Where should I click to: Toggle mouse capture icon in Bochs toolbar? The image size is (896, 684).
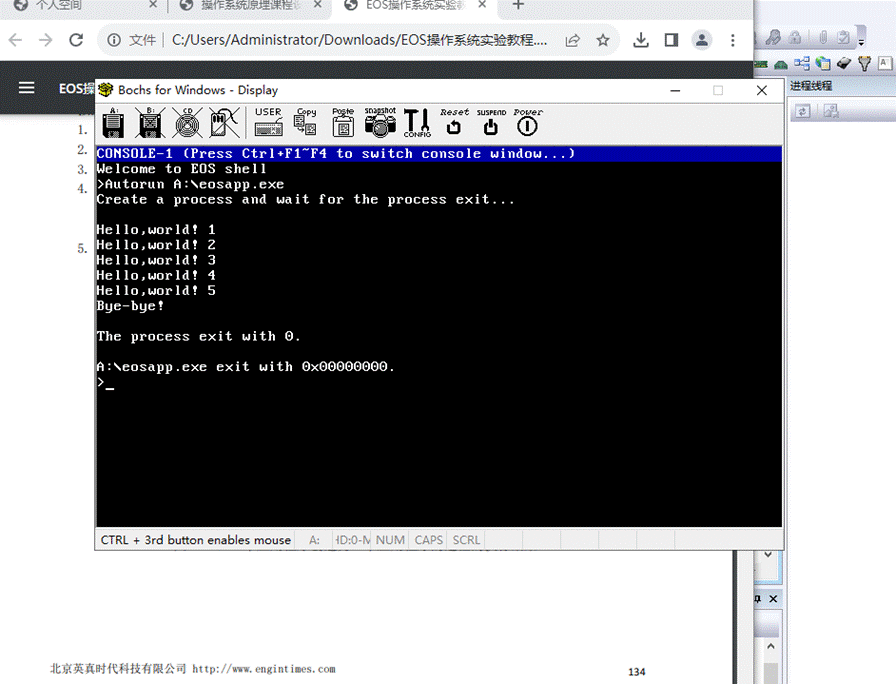click(224, 122)
